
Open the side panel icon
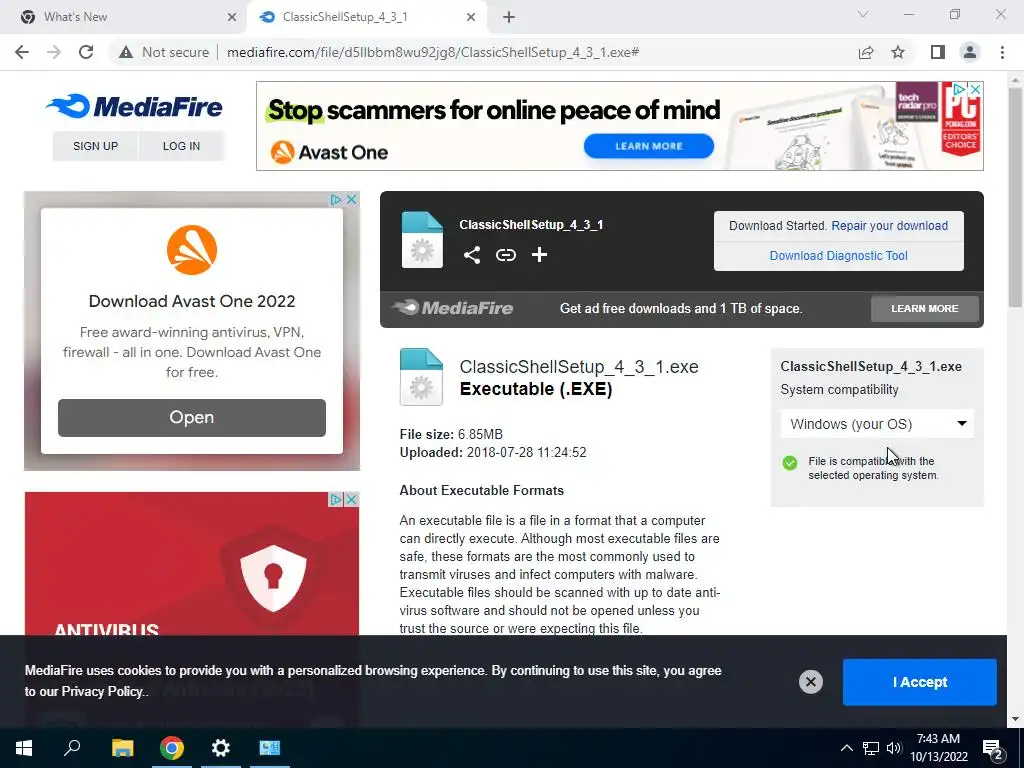[938, 52]
